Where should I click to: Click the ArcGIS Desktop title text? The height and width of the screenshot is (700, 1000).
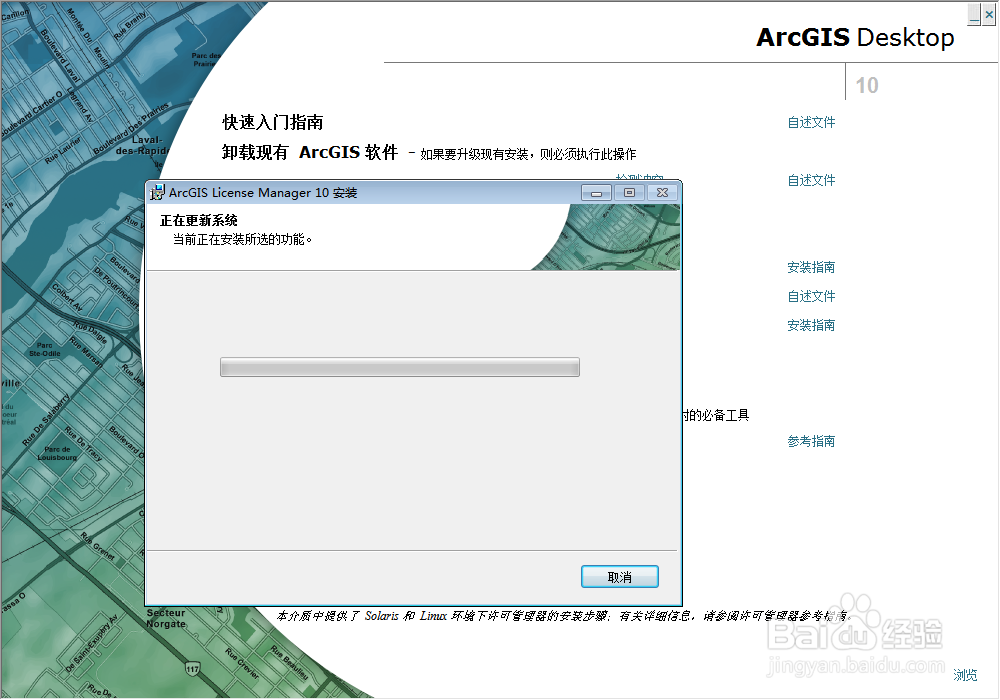[855, 38]
